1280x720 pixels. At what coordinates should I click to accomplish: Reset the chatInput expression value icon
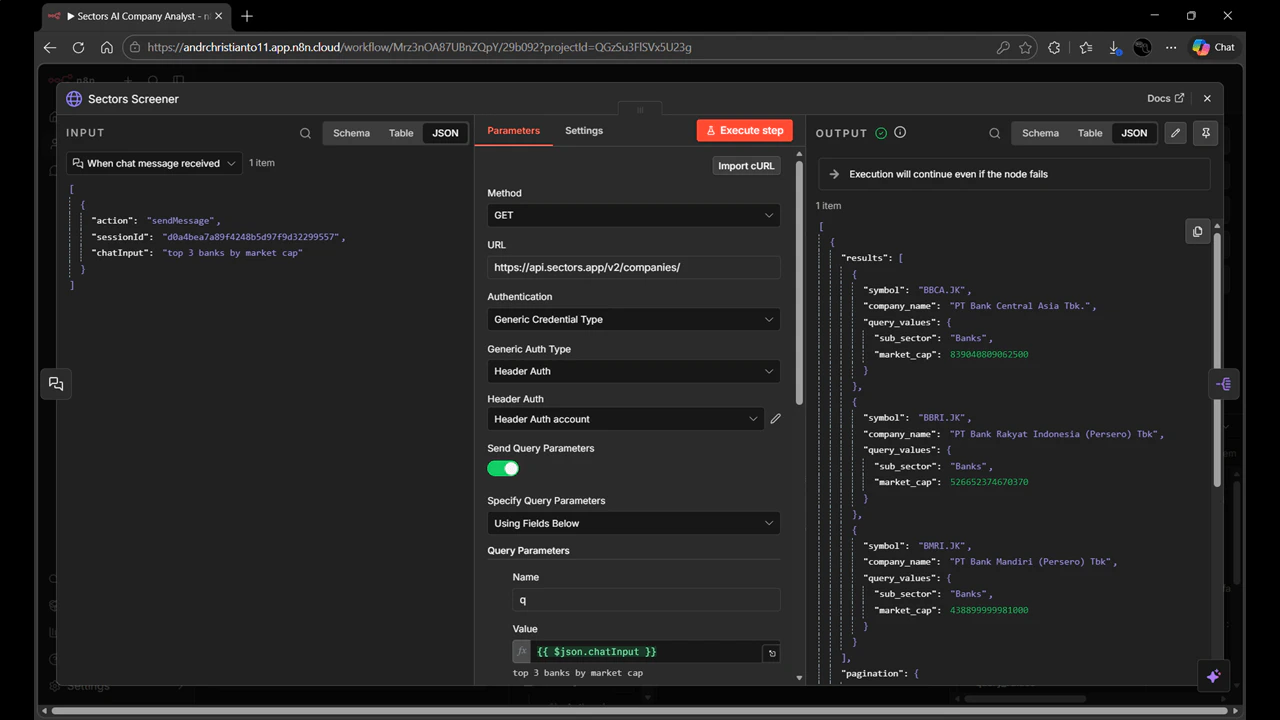pyautogui.click(x=771, y=653)
